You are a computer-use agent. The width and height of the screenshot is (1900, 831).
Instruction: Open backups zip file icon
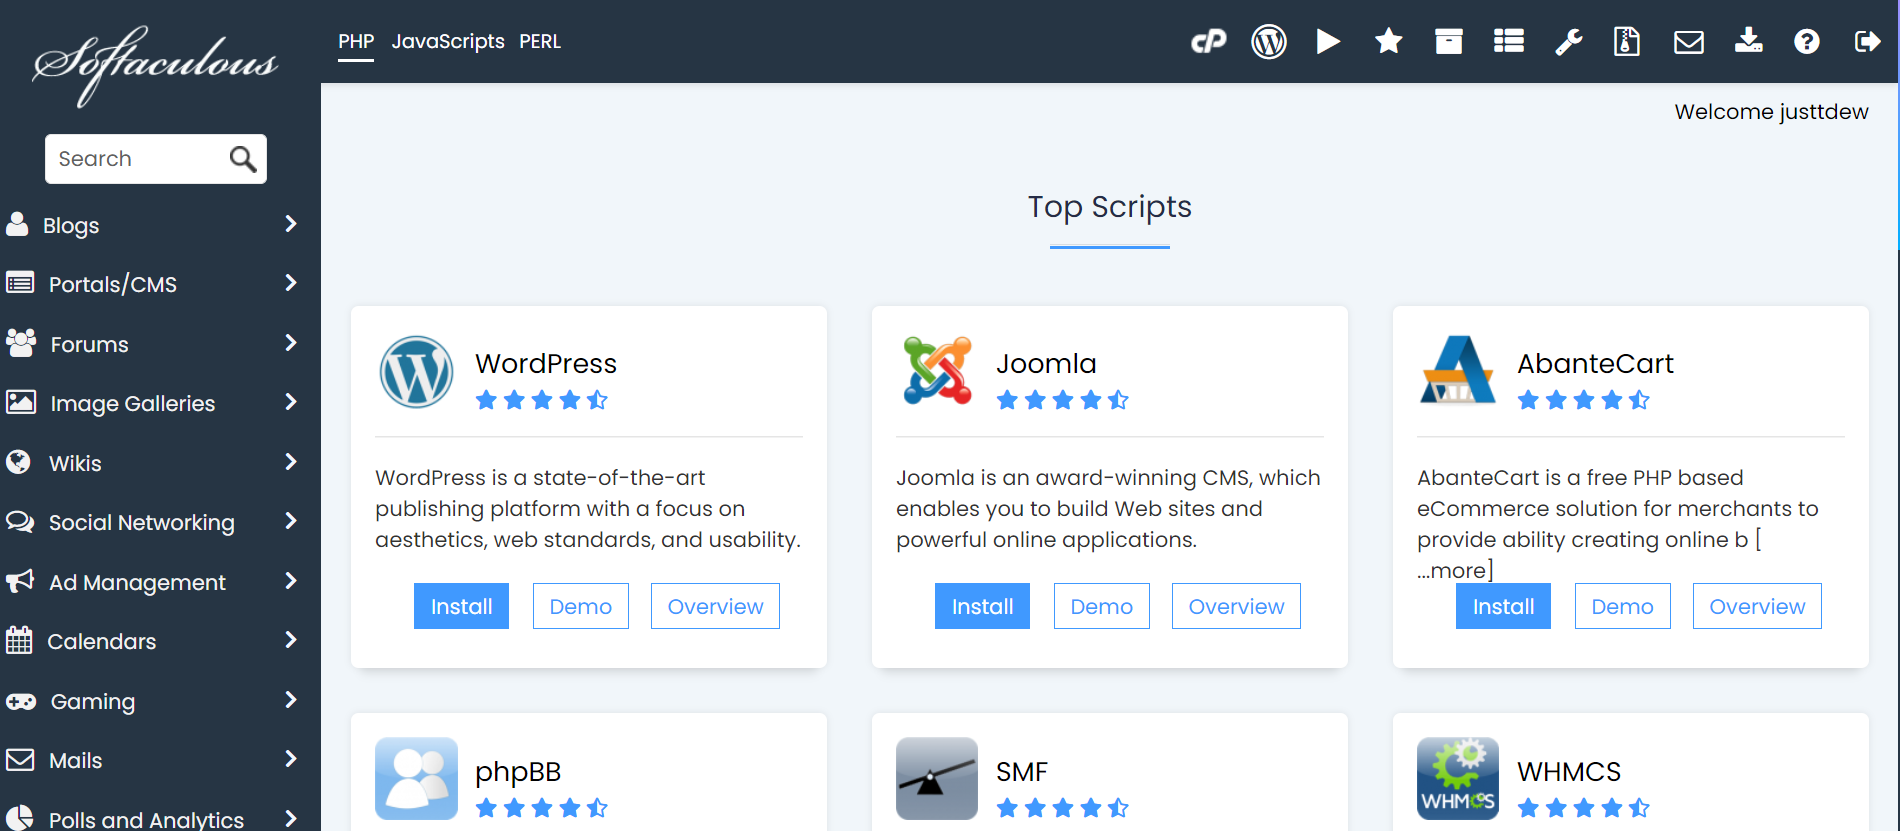(x=1627, y=41)
